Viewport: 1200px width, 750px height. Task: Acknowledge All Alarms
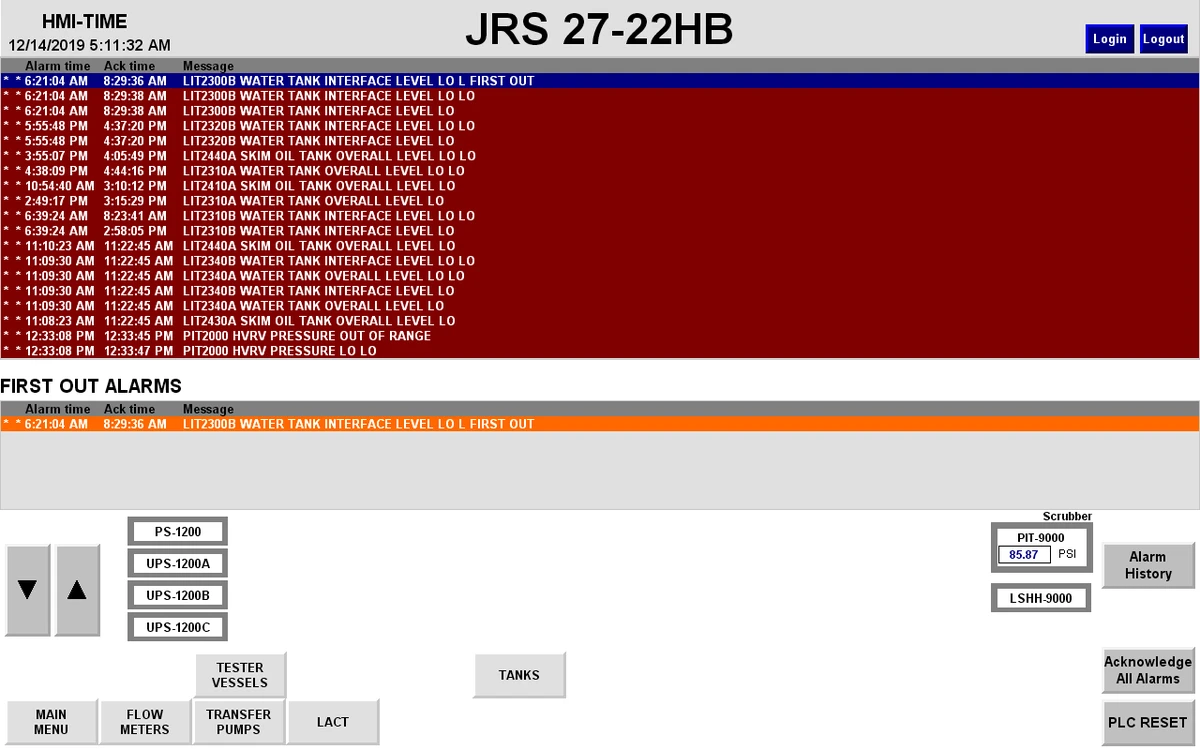(x=1148, y=670)
